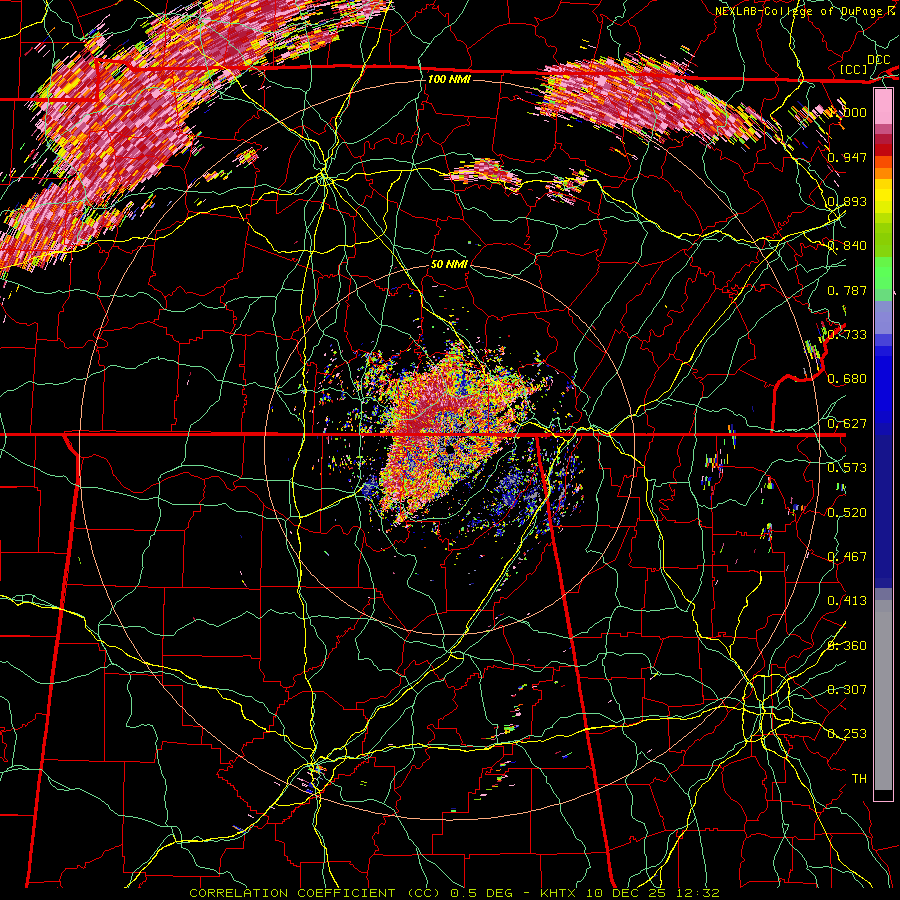Pick the 0.573 color scale value
This screenshot has width=900, height=900.
(847, 468)
